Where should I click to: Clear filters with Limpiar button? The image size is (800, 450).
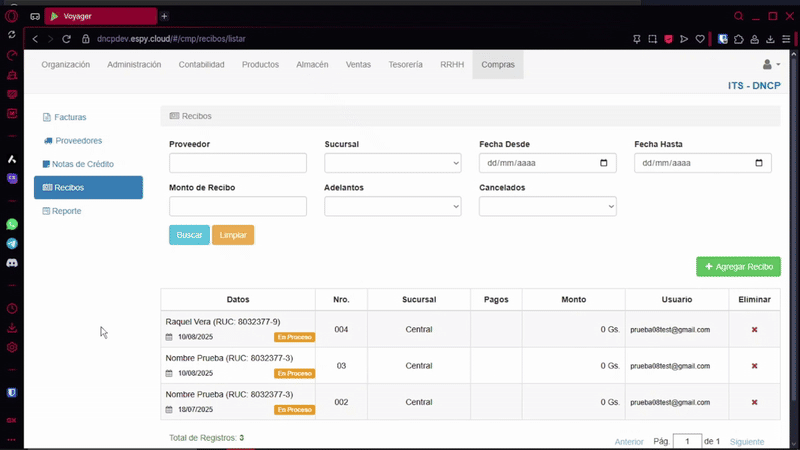(233, 235)
